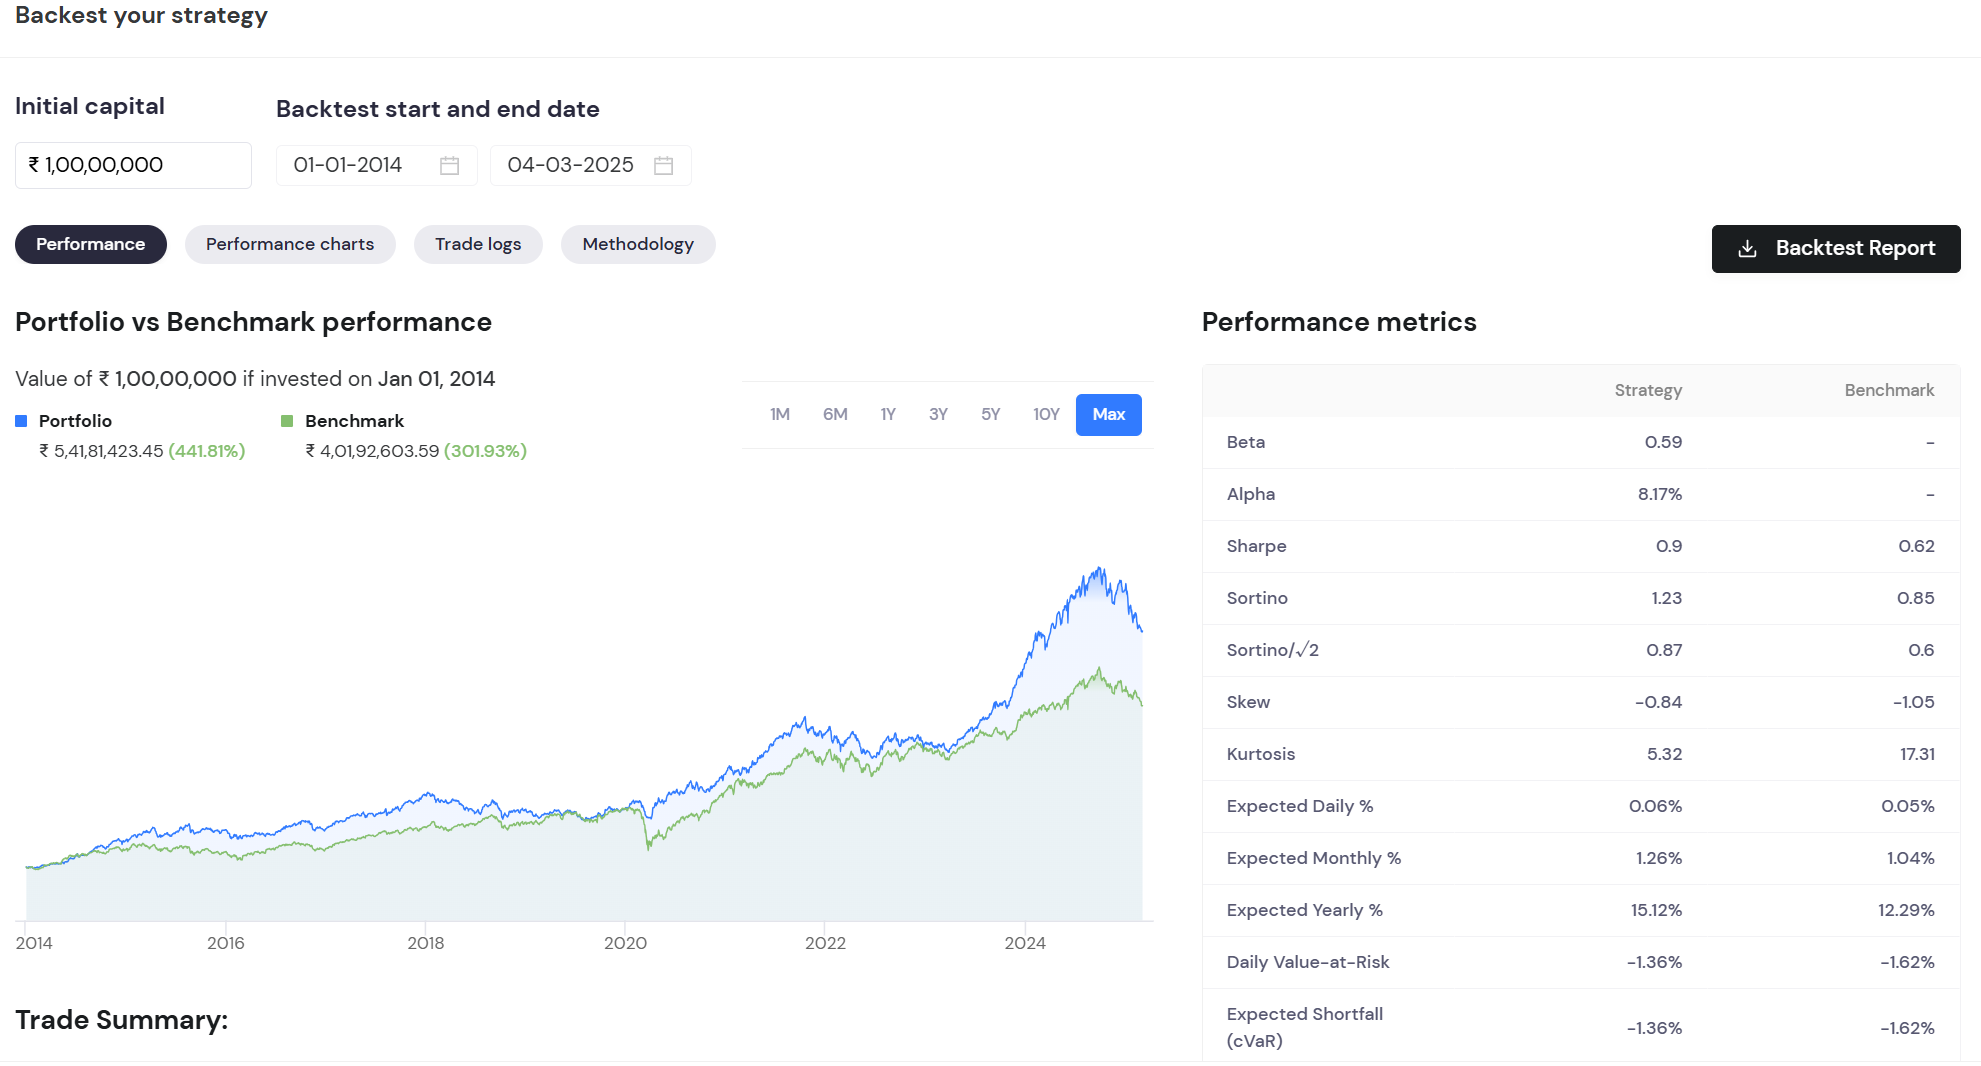1981x1066 pixels.
Task: Edit the Initial capital amount field
Action: 133,166
